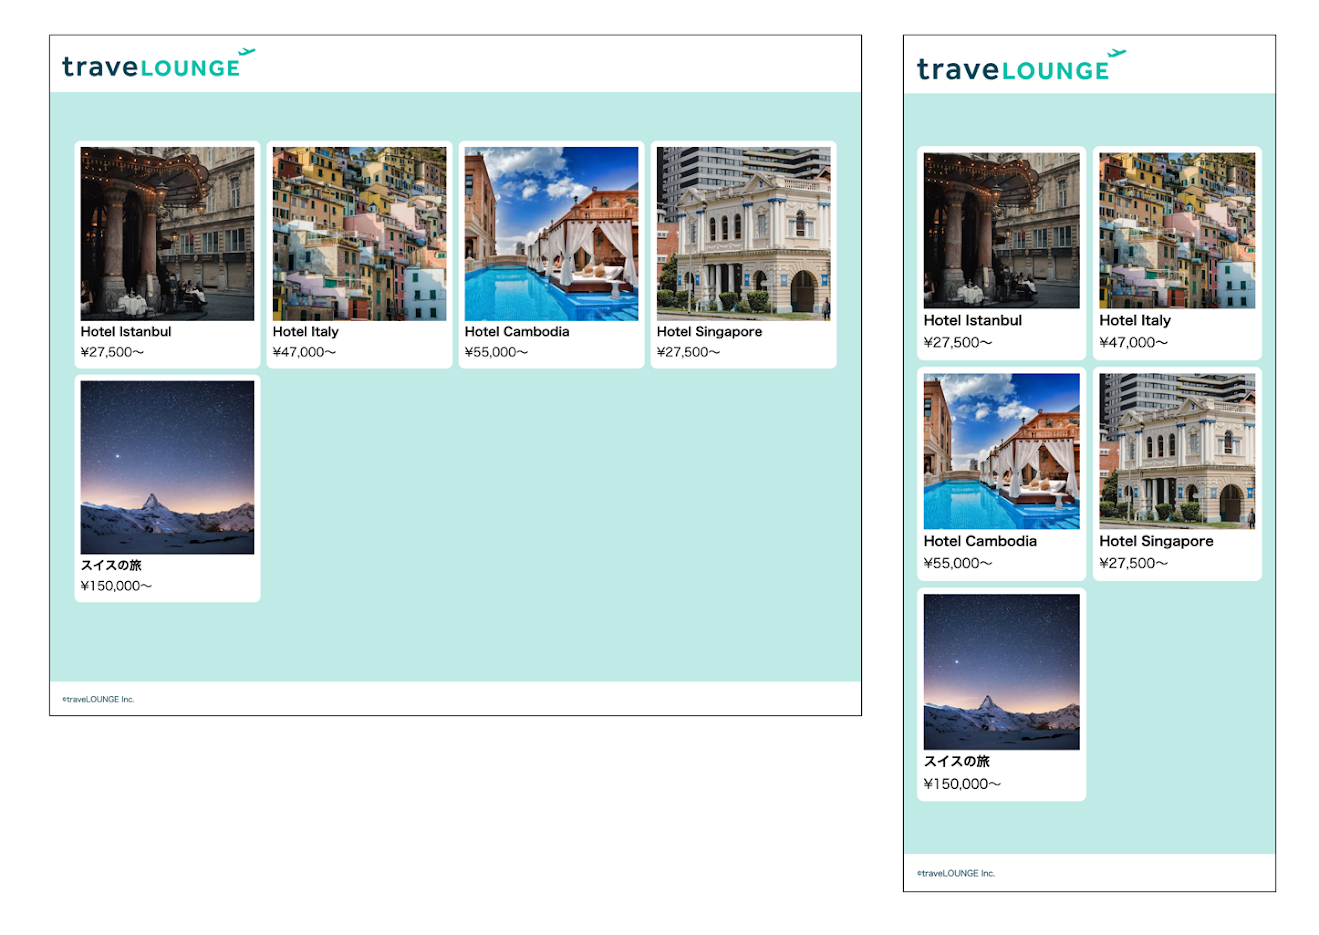Select Hotel Singapore building image in desktop layout
The width and height of the screenshot is (1319, 935).
743,234
